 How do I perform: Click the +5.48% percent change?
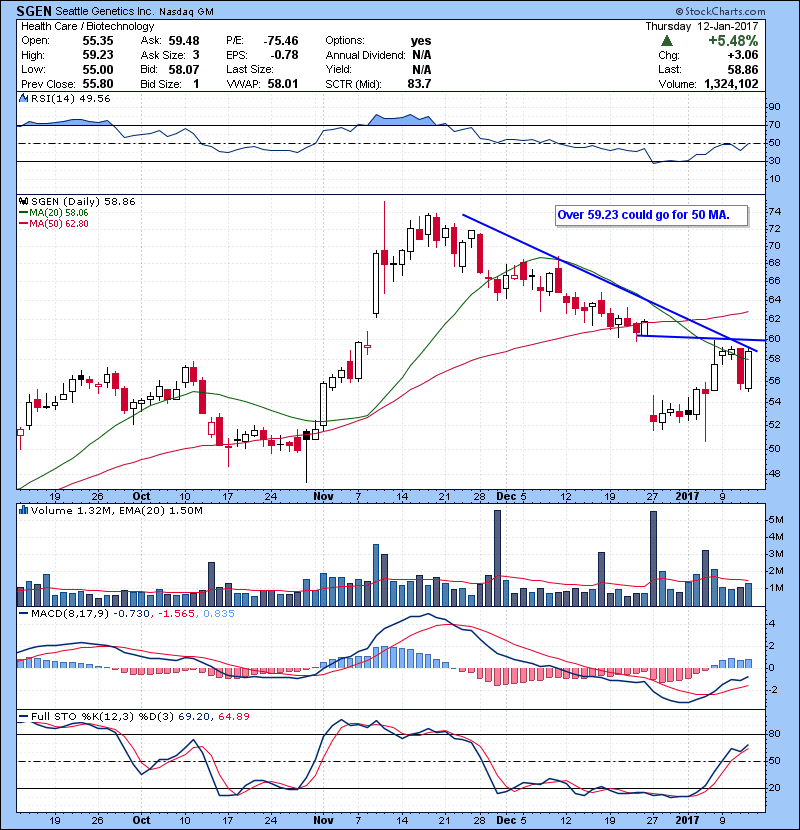coord(733,41)
